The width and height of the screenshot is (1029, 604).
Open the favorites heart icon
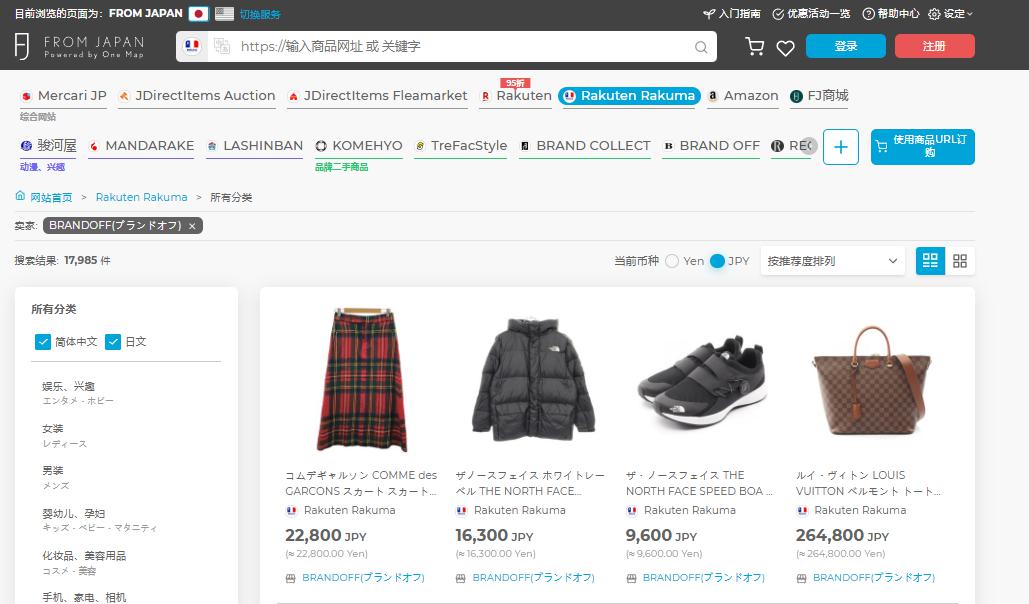point(785,47)
